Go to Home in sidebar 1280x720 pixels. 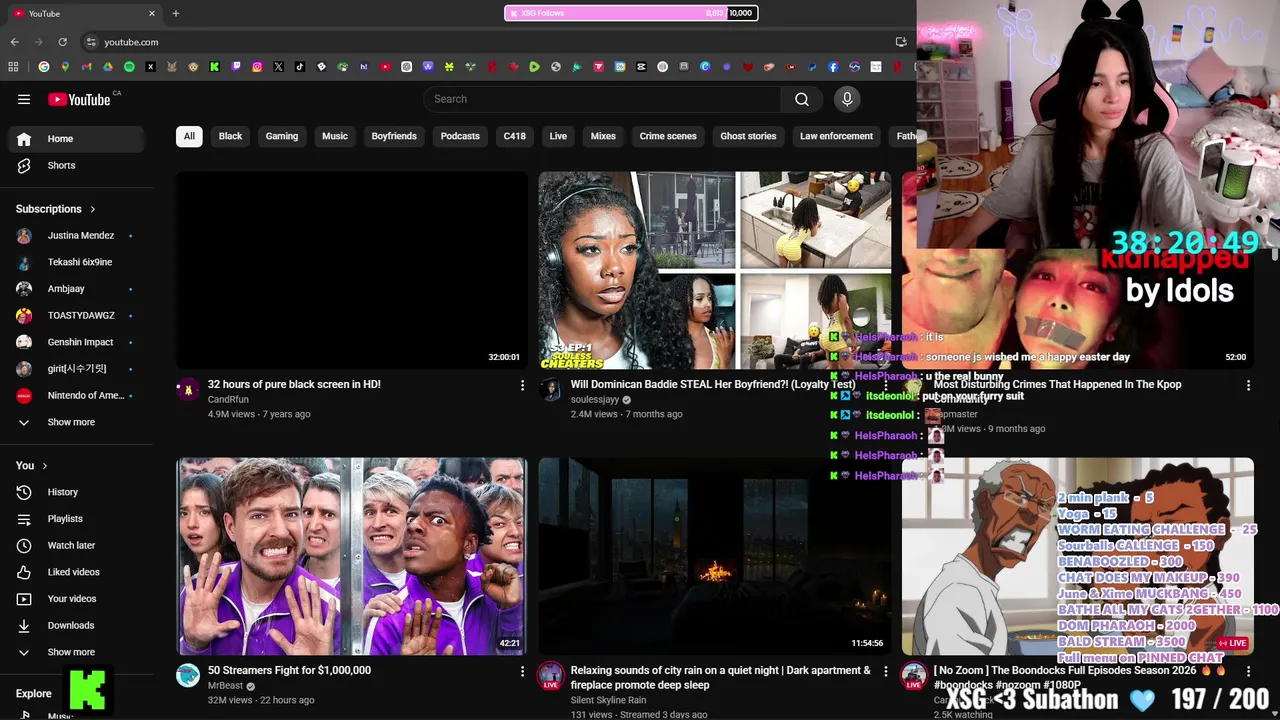point(76,139)
